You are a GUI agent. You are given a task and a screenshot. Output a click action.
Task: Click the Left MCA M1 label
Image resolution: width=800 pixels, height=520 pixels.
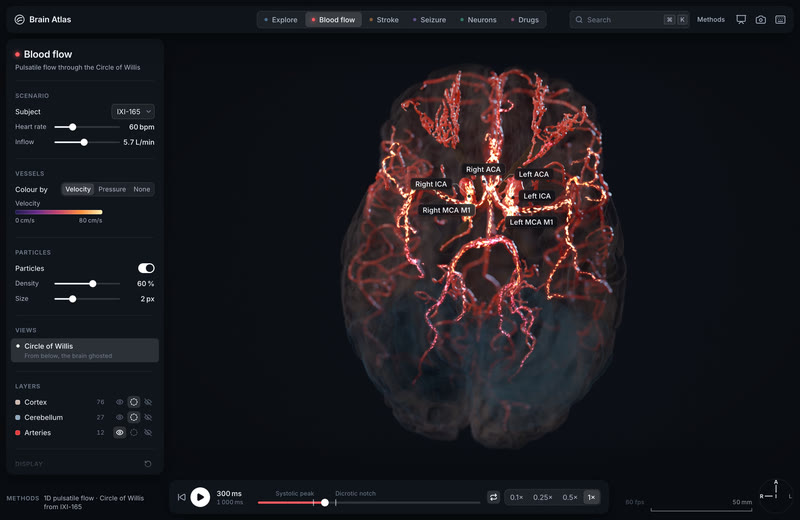pos(531,222)
